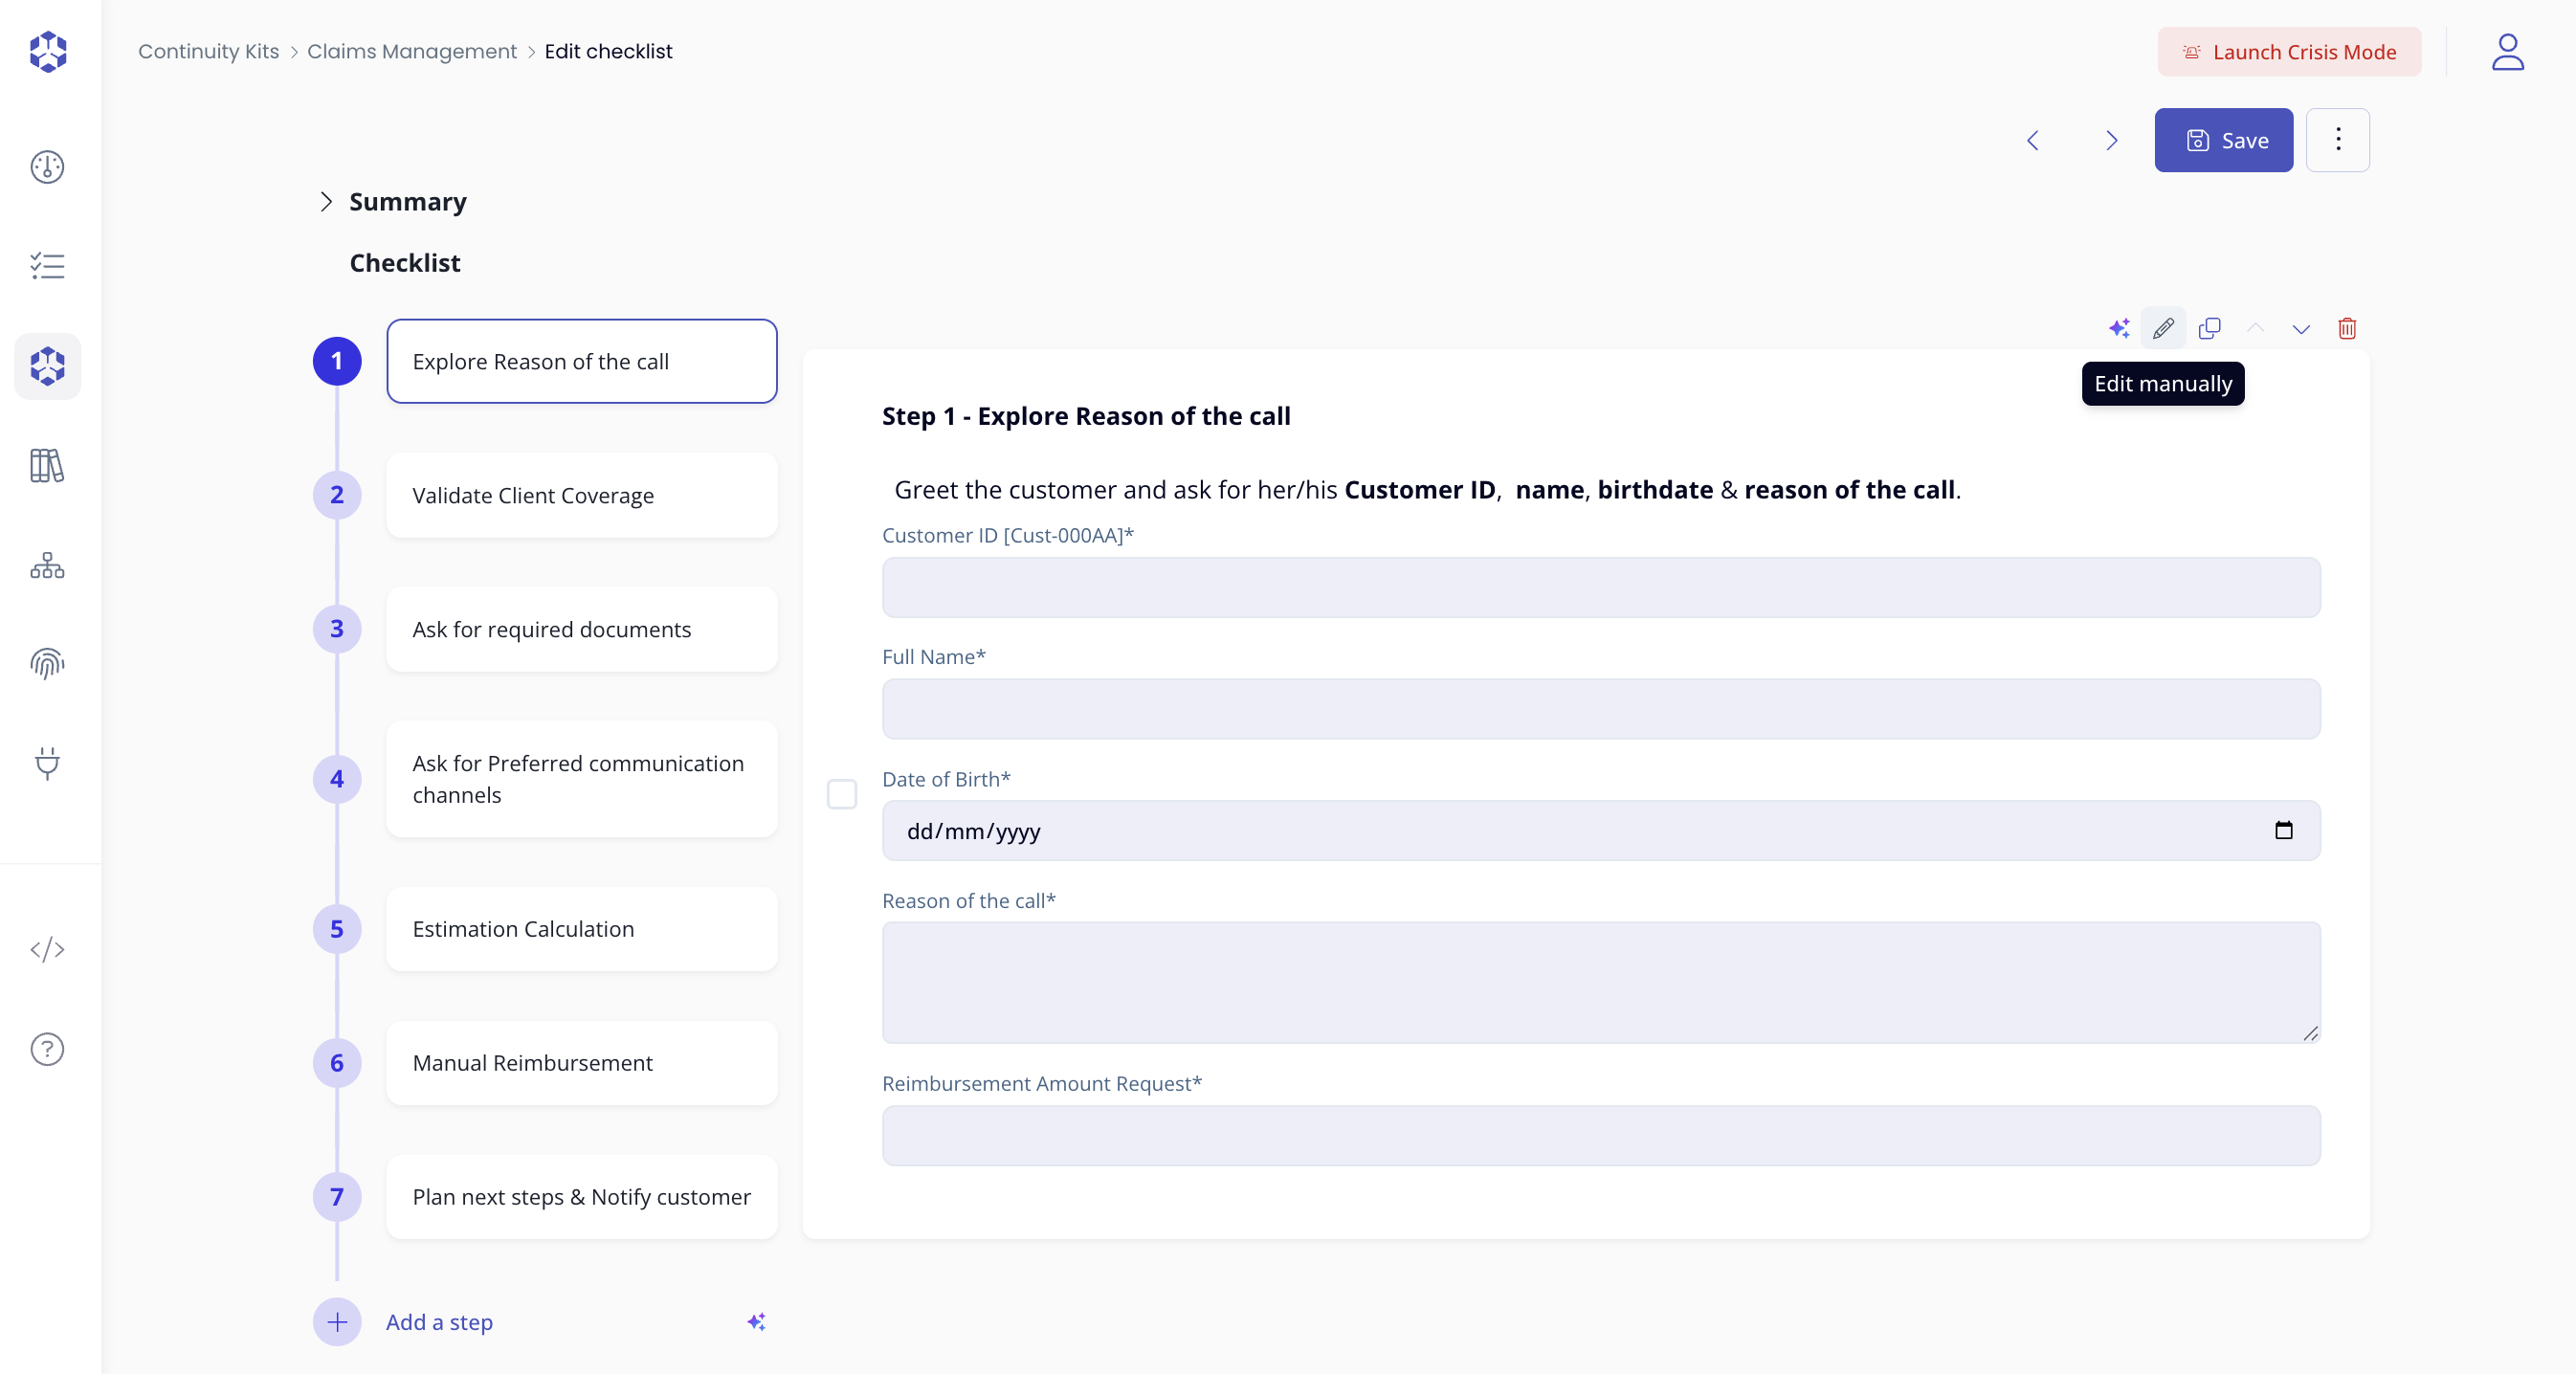The width and height of the screenshot is (2576, 1374).
Task: Click Claims Management breadcrumb link
Action: click(x=411, y=51)
